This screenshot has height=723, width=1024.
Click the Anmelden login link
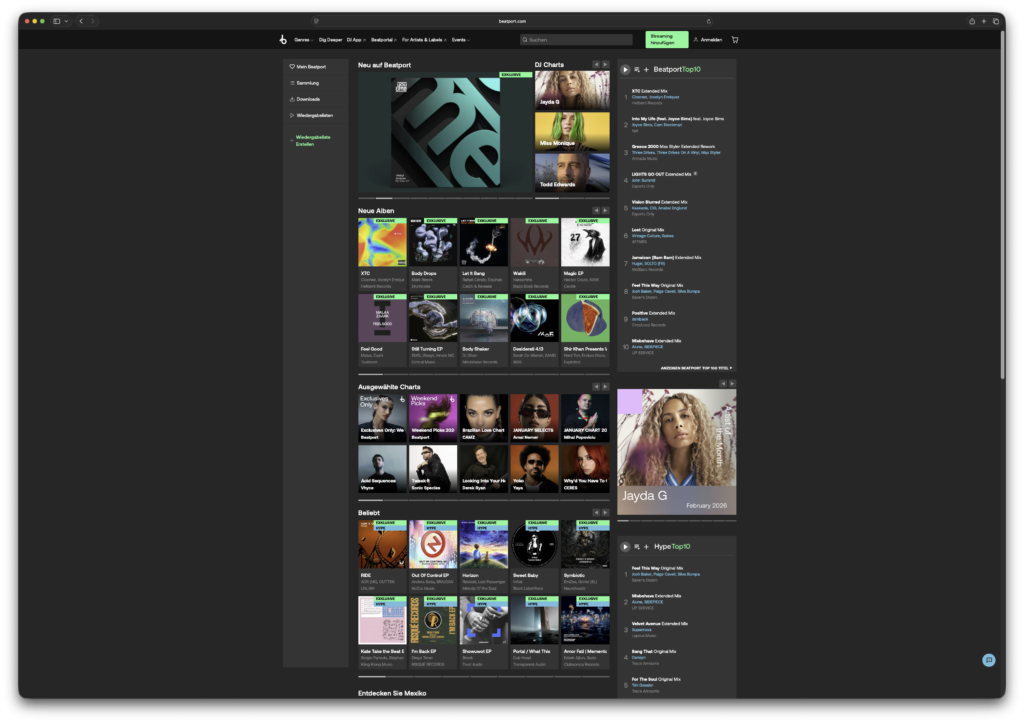(708, 40)
